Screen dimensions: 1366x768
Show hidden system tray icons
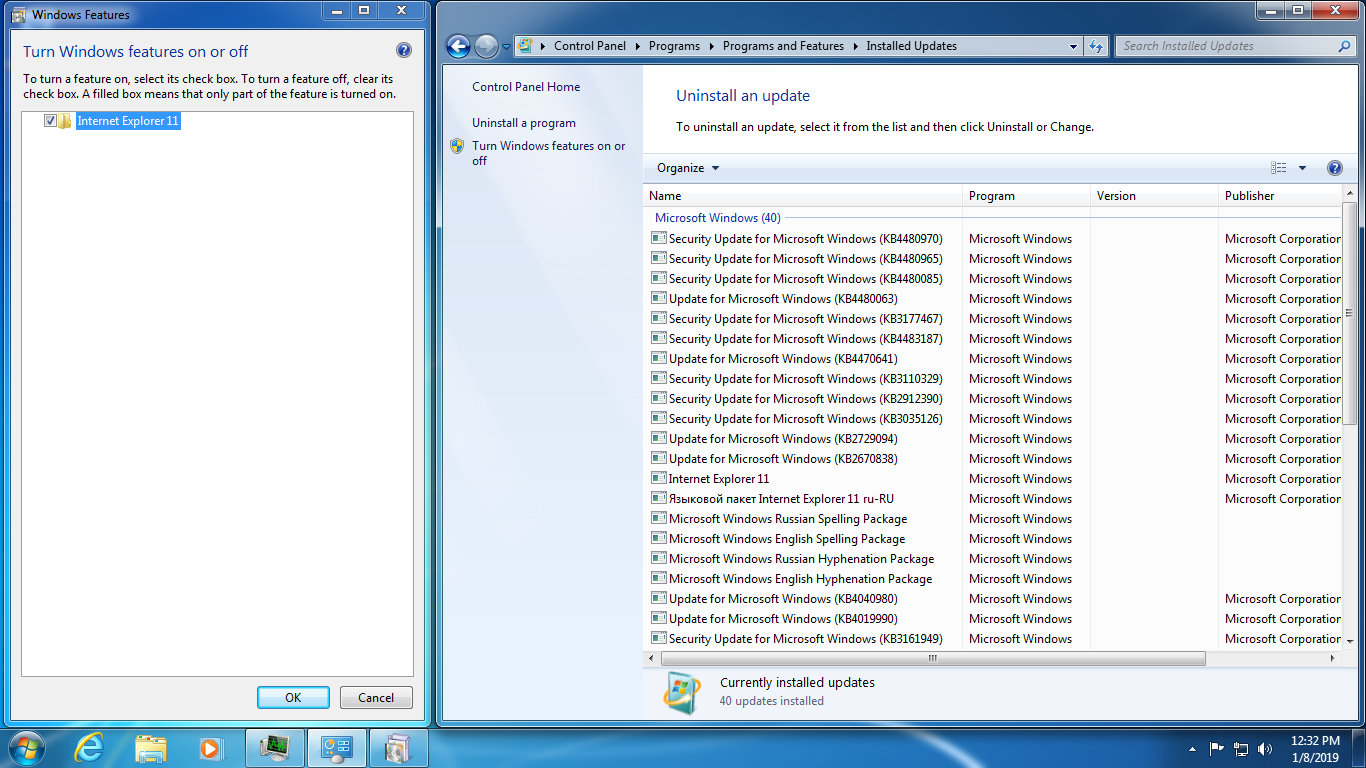click(x=1192, y=748)
